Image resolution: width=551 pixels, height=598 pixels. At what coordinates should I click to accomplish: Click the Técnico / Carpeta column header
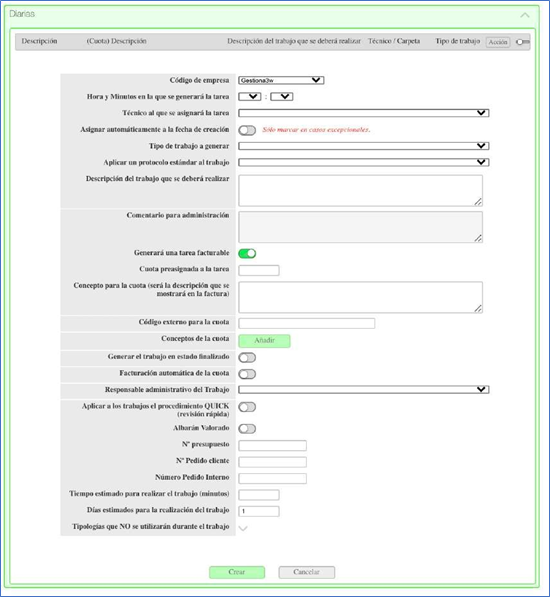[x=394, y=41]
